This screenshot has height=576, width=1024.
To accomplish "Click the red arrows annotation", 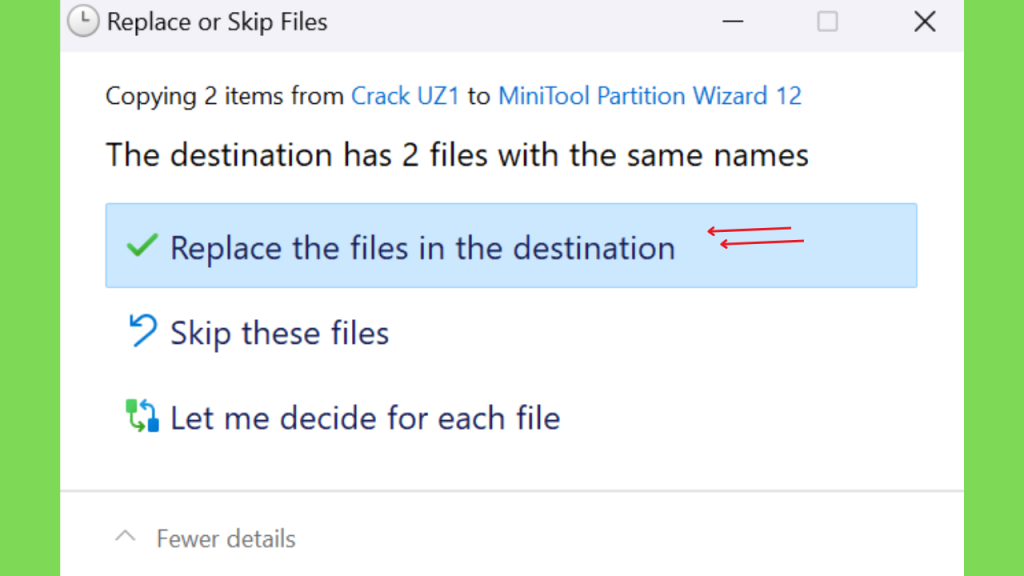I will pos(756,237).
